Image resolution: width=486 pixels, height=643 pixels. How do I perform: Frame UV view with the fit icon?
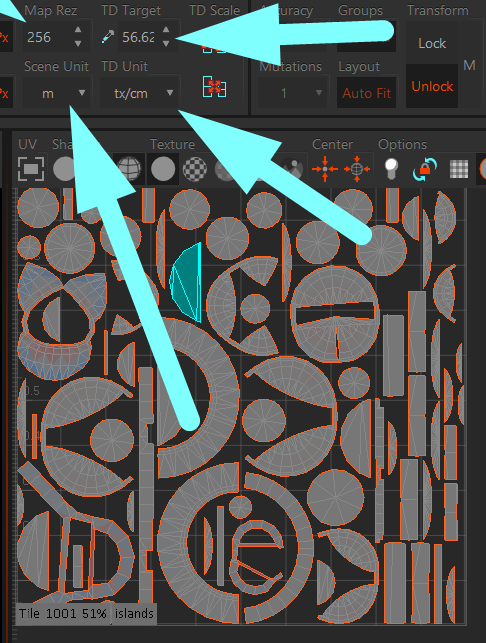point(31,169)
